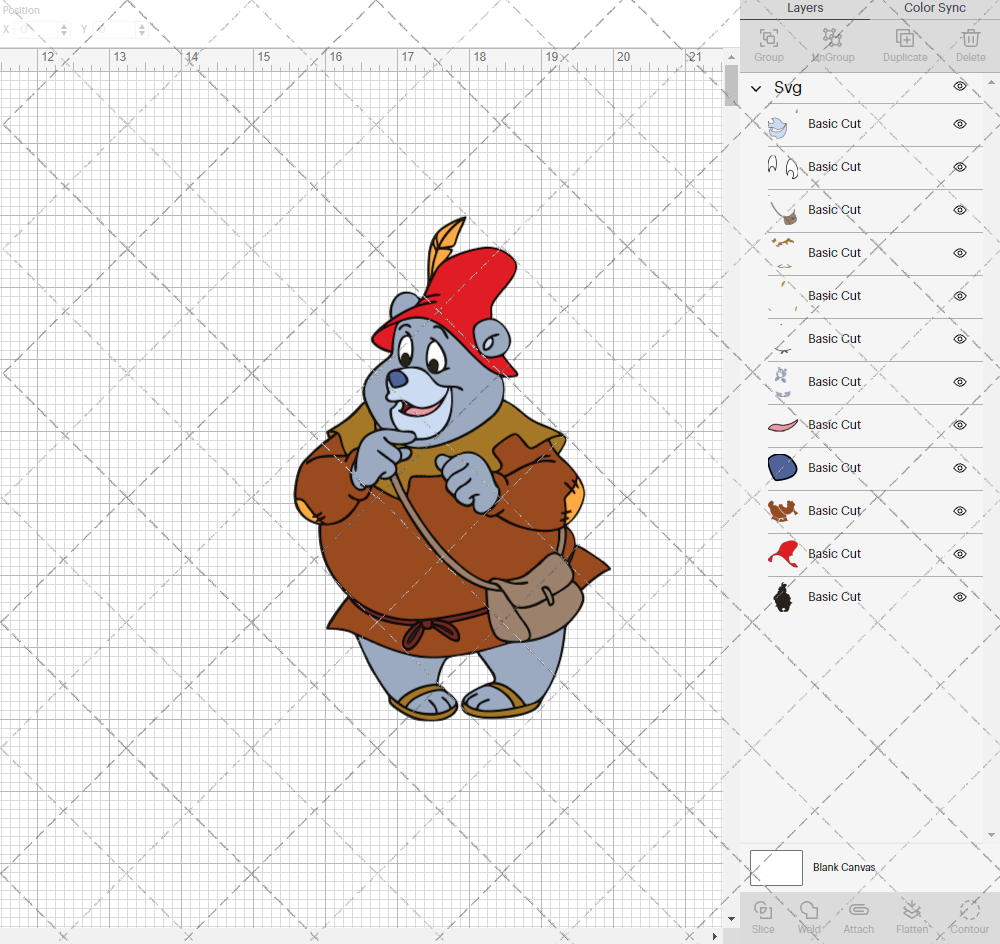Image resolution: width=1000 pixels, height=944 pixels.
Task: Click the canvas vertical scrollbar thumb
Action: click(x=732, y=85)
